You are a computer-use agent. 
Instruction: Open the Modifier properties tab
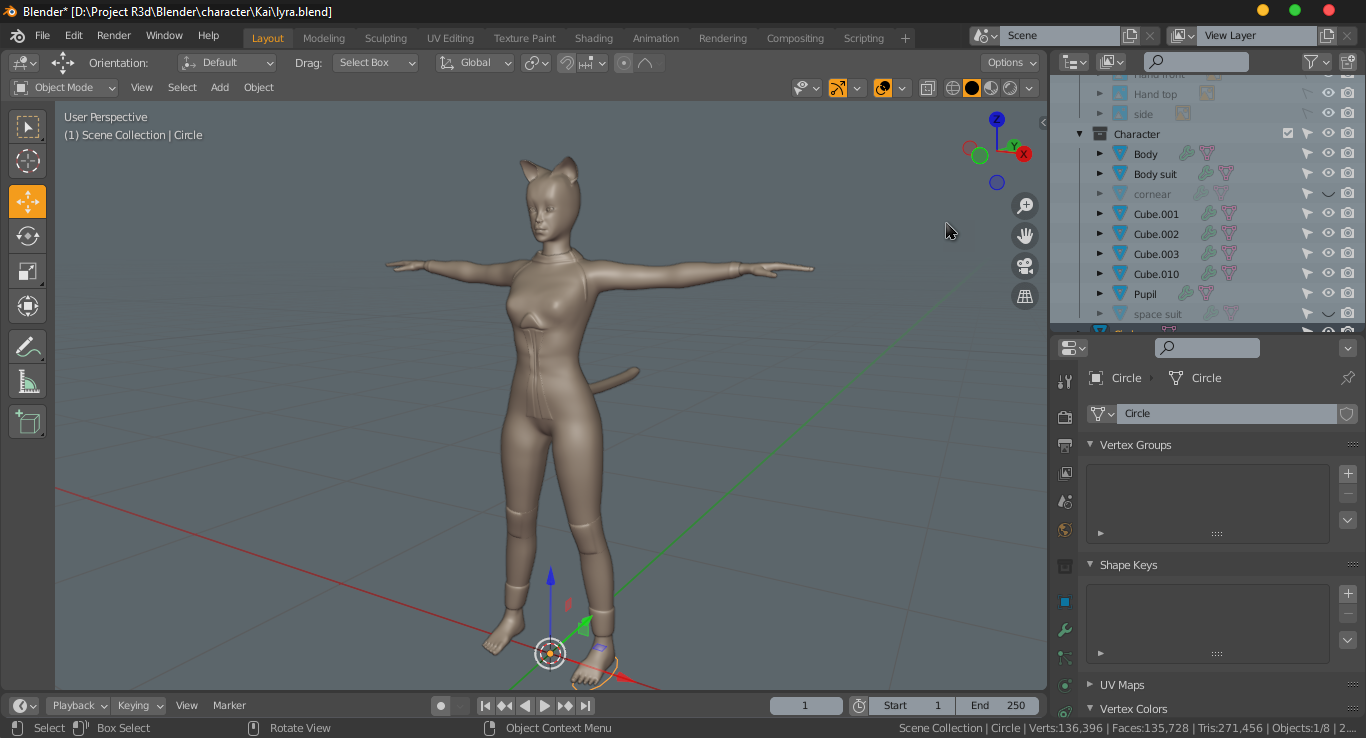[x=1065, y=630]
